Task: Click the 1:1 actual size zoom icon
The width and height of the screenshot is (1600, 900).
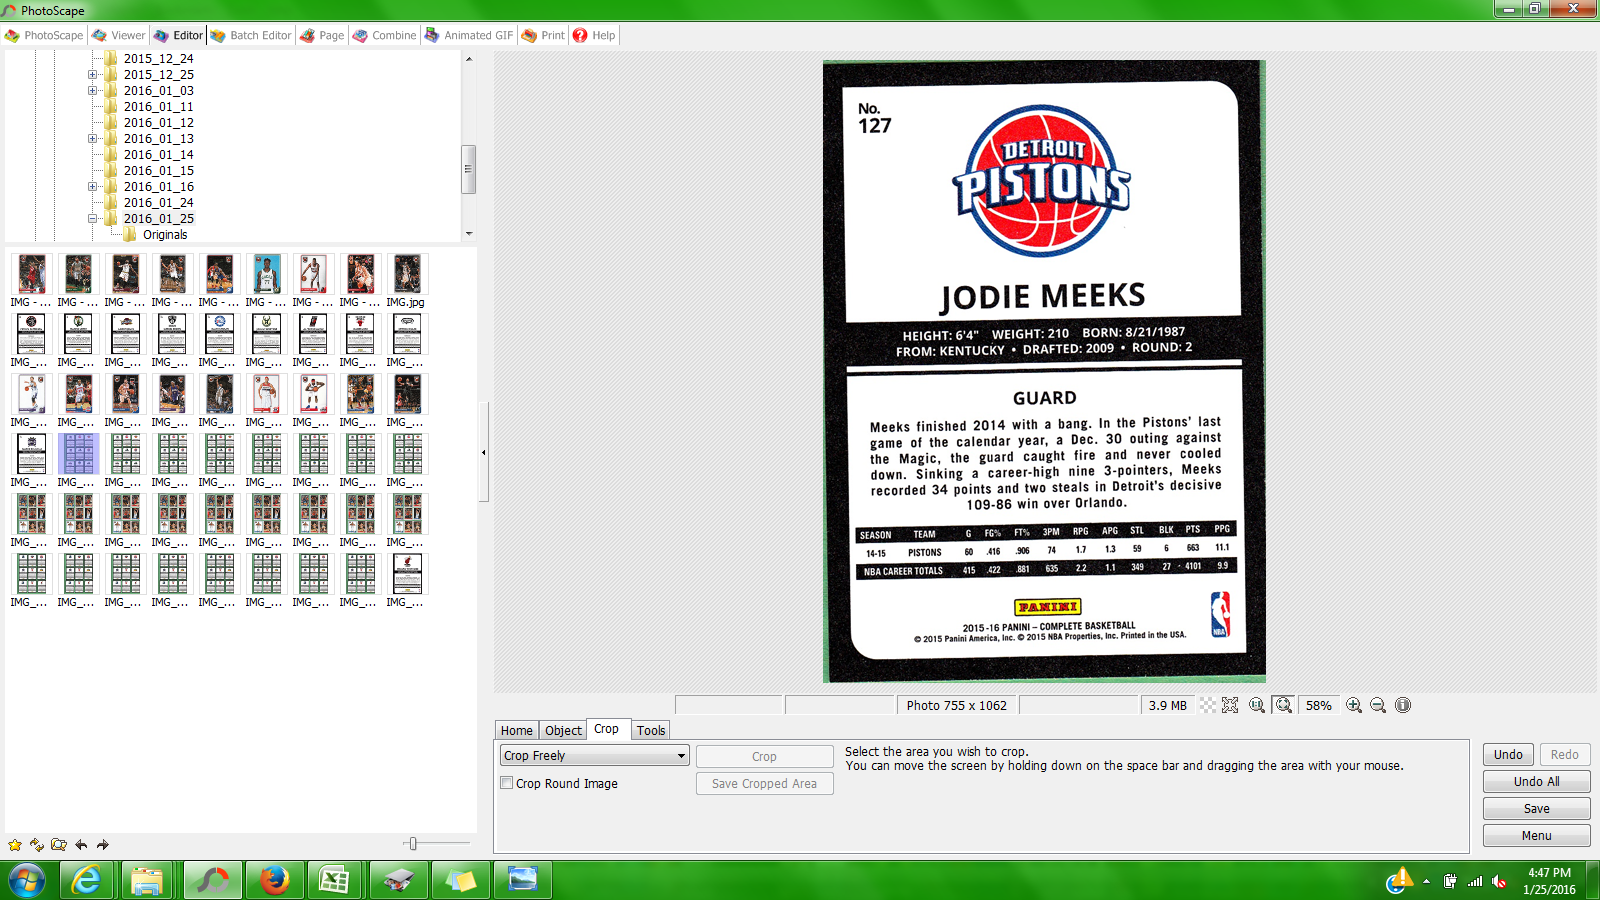Action: [1257, 705]
